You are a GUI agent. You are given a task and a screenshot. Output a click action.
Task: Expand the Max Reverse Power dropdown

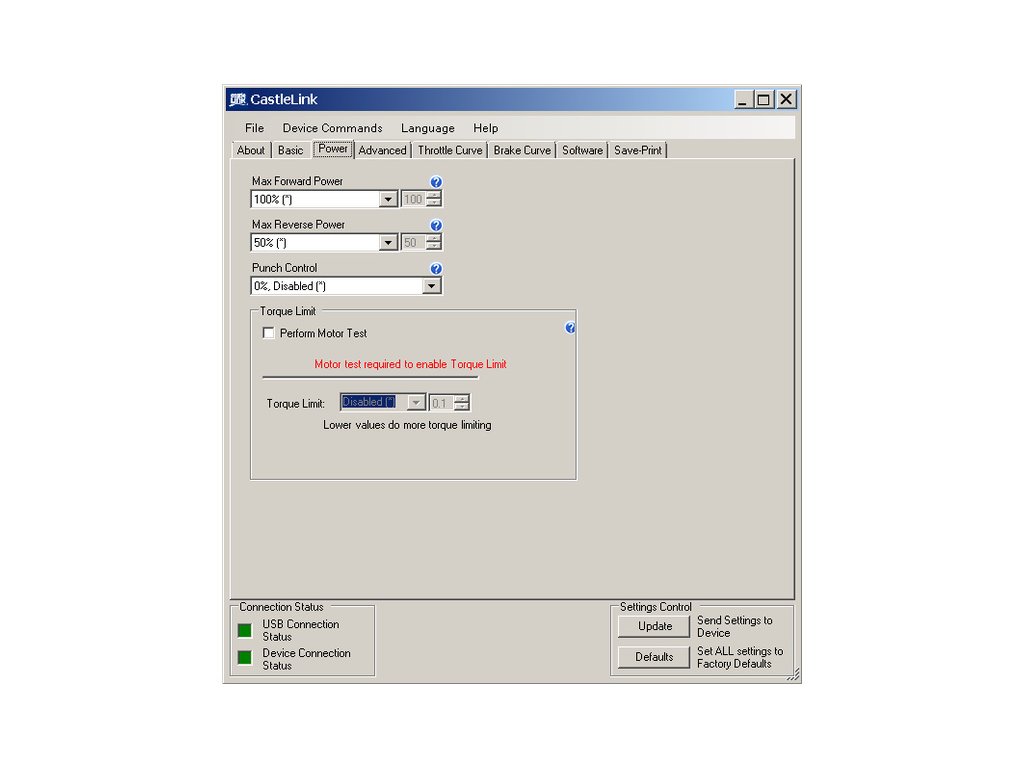(388, 243)
